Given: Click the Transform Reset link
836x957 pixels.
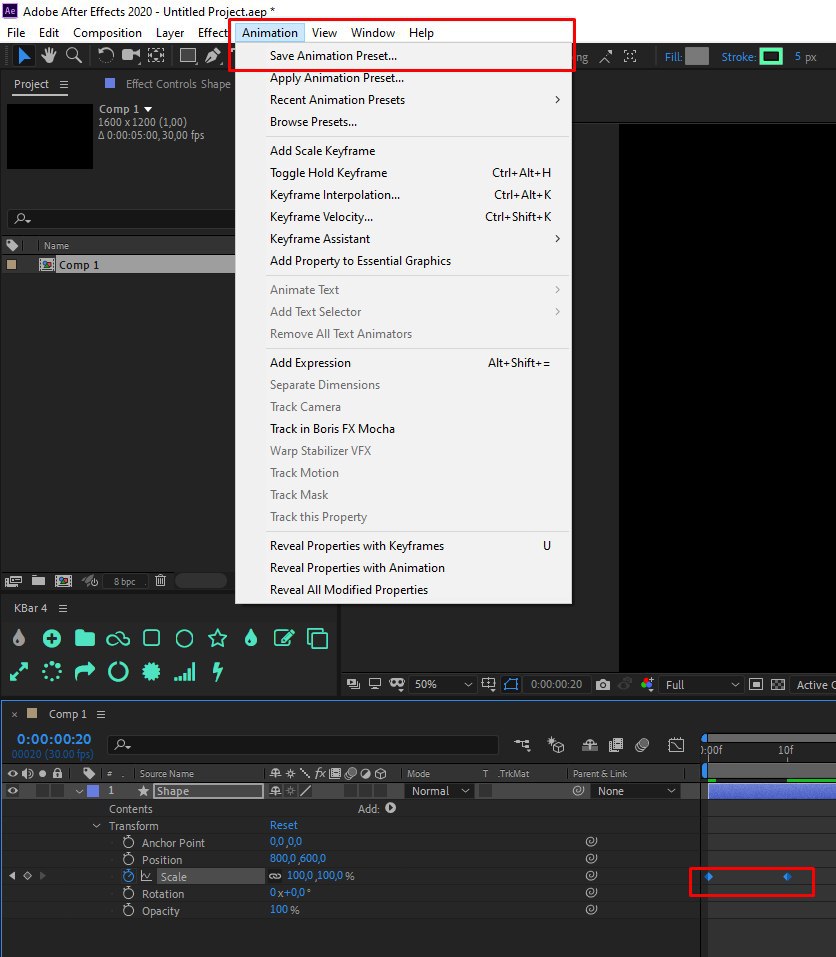Looking at the screenshot, I should click(x=284, y=825).
